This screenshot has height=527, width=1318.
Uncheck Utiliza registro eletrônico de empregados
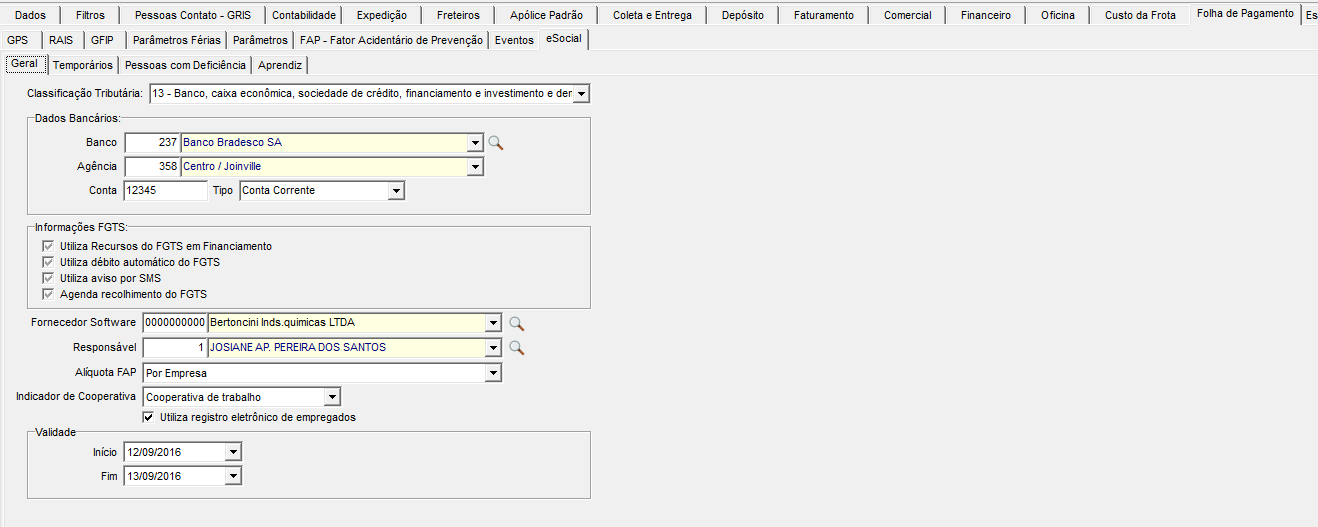150,417
